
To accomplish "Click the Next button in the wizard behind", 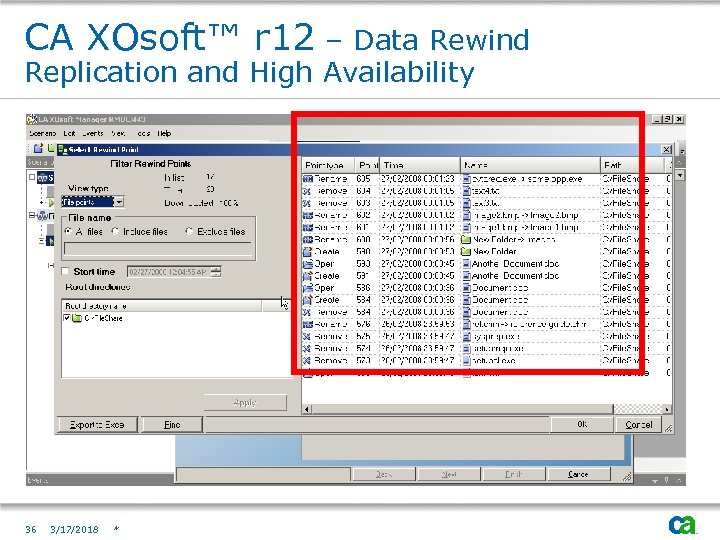I will click(x=449, y=474).
